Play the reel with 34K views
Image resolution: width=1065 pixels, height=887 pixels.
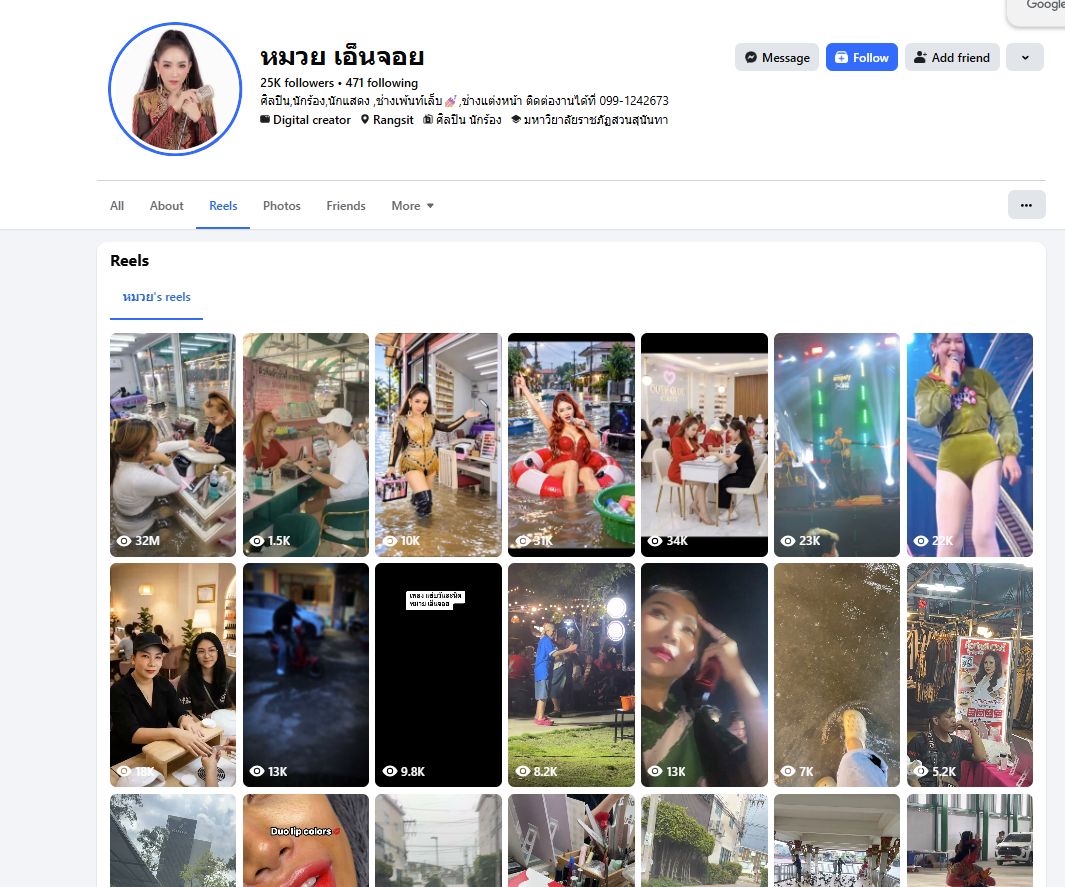(x=704, y=445)
